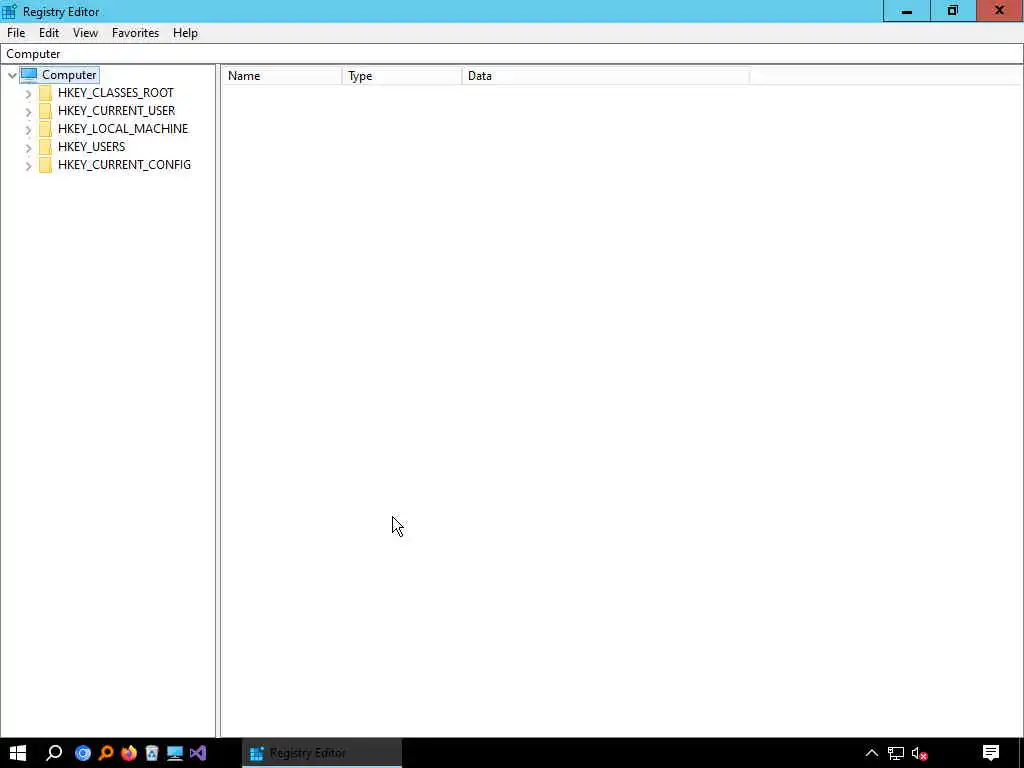Screen dimensions: 1024x768
Task: Collapse the Computer root node
Action: [x=12, y=75]
